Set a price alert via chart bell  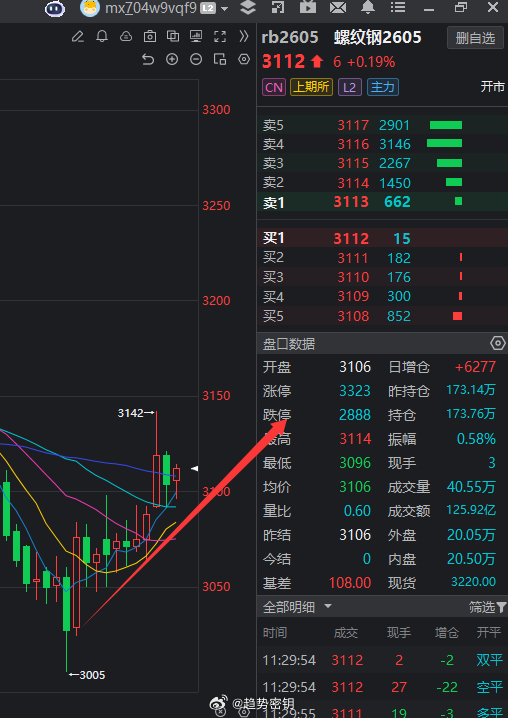102,36
